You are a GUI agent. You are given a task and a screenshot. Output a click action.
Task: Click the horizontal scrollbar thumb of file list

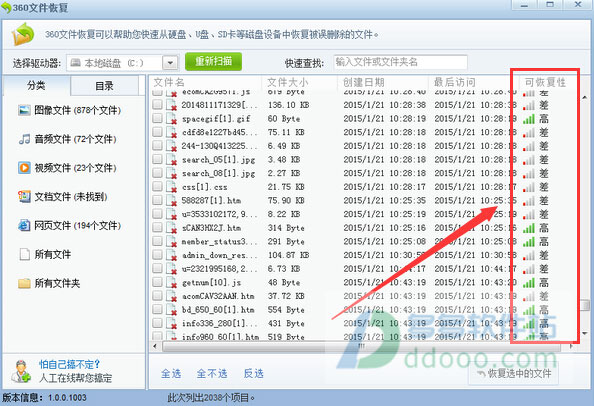tap(362, 346)
